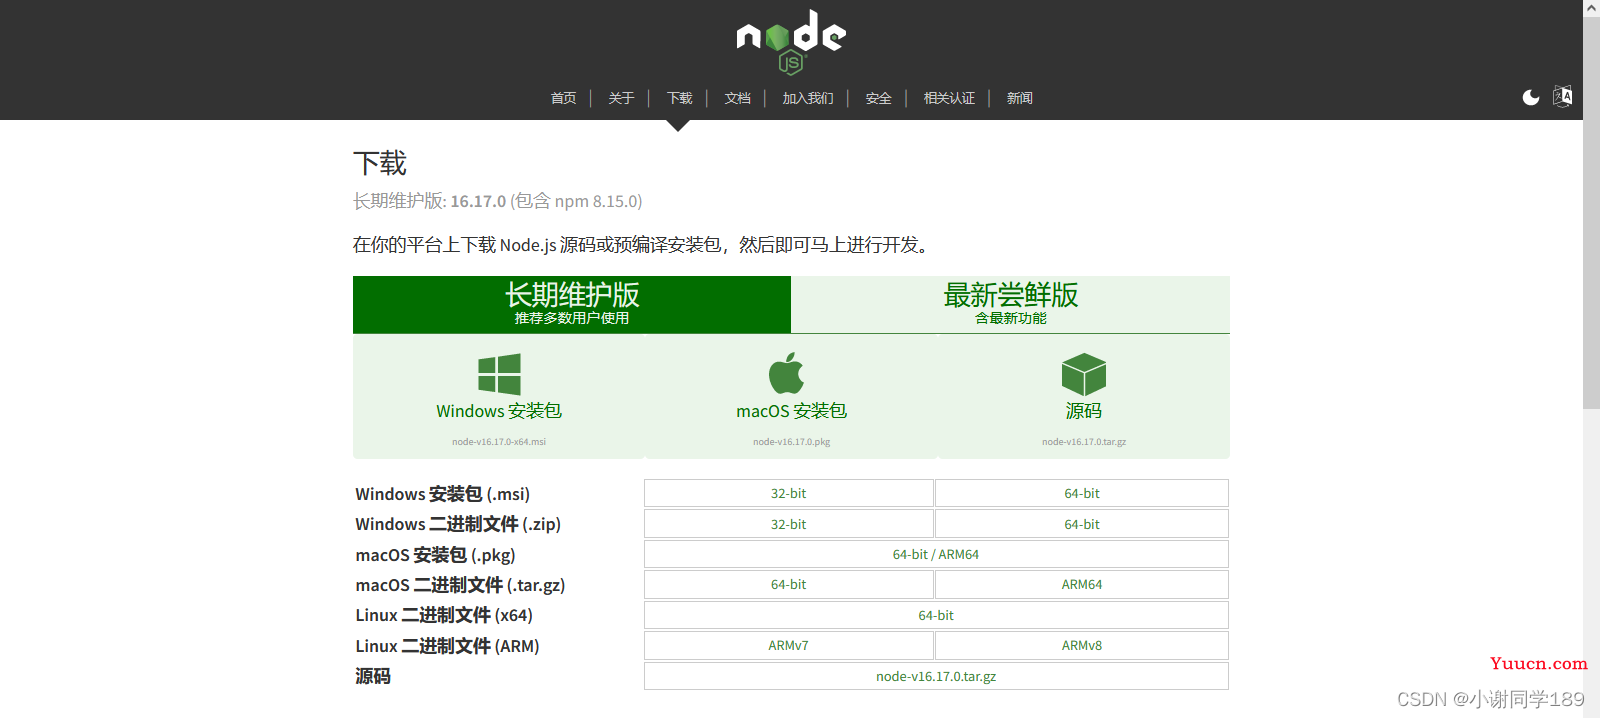Viewport: 1600px width, 718px height.
Task: Click 64-bit for macOS 二进制文件 (.tar.gz)
Action: (x=788, y=584)
